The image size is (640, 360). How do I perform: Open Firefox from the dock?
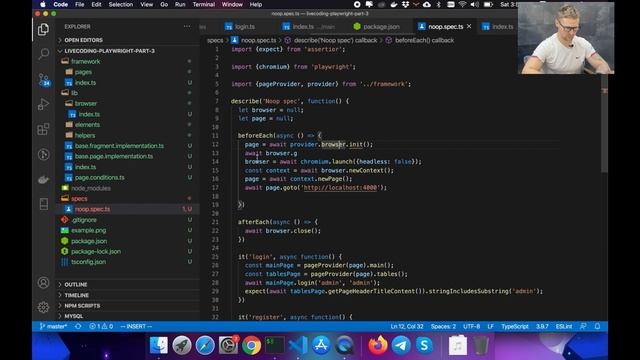click(x=378, y=345)
